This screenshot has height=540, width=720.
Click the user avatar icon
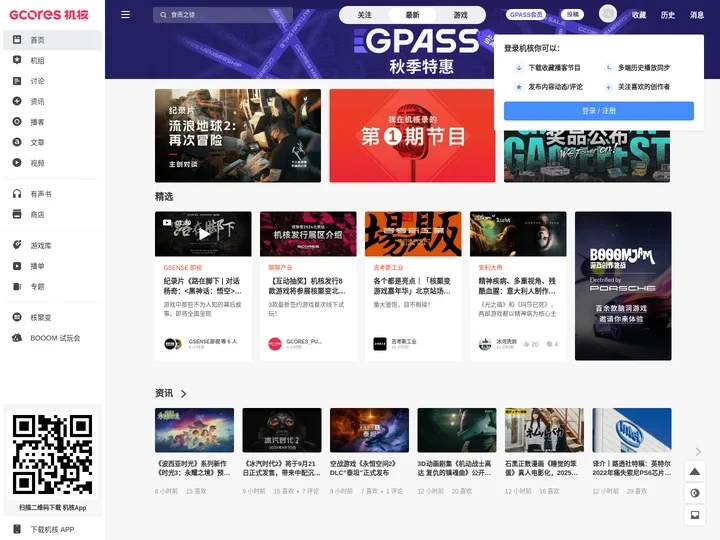(608, 14)
